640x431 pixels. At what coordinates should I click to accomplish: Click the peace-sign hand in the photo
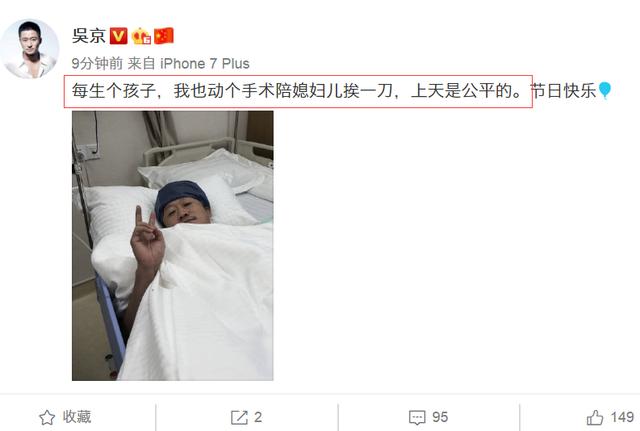tap(147, 241)
